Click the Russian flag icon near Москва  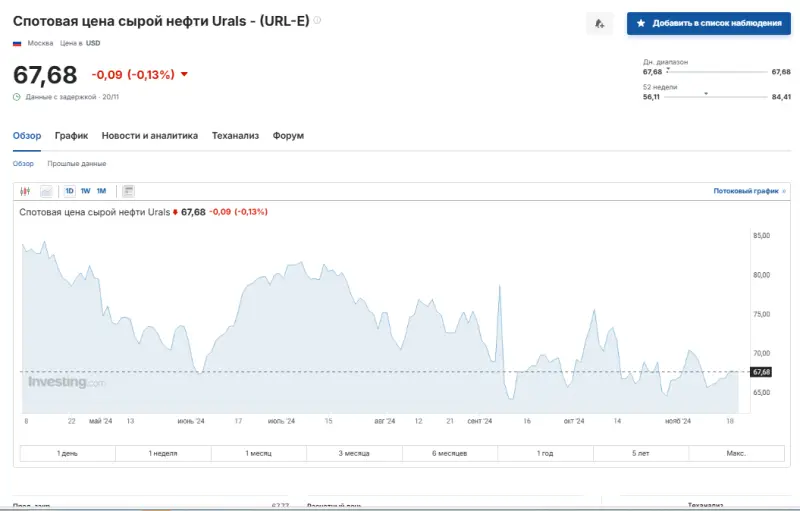[17, 43]
